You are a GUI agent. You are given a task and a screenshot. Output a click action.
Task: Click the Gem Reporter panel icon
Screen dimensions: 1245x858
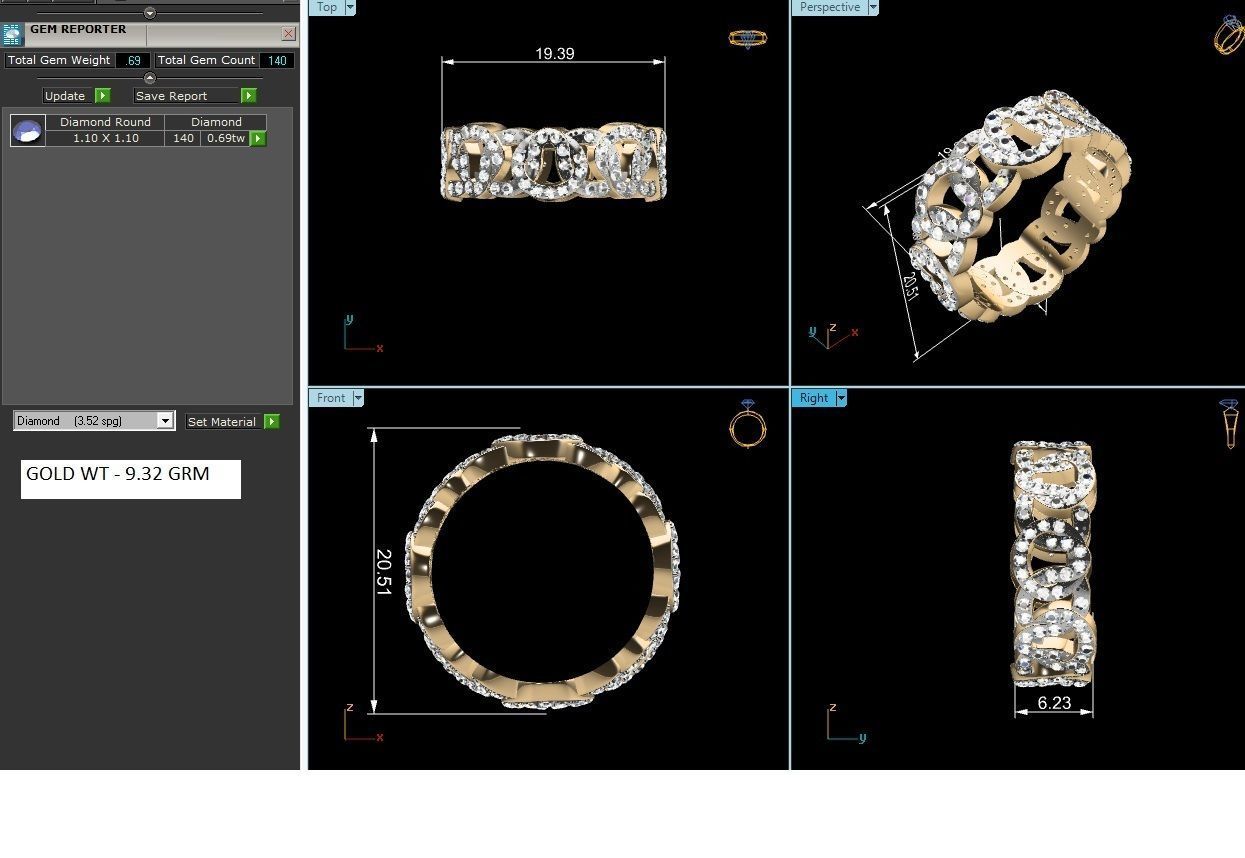point(12,34)
